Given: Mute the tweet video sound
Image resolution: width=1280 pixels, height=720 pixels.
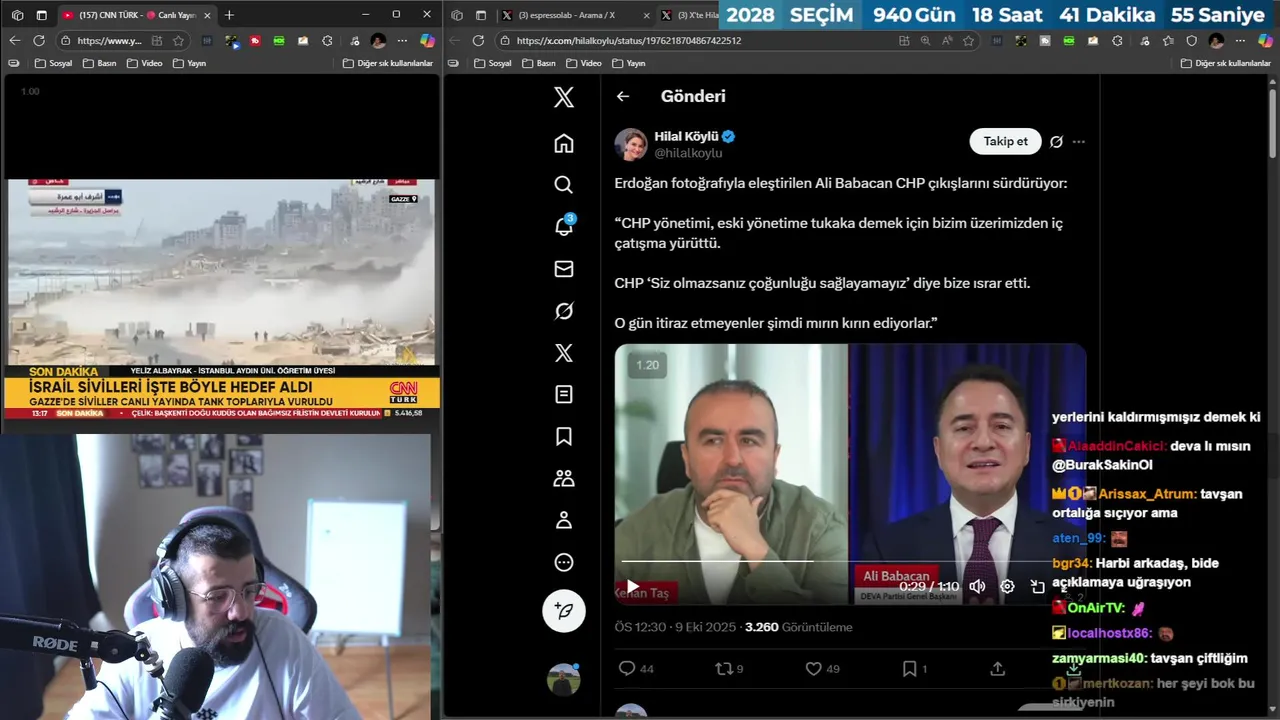Looking at the screenshot, I should click(977, 587).
